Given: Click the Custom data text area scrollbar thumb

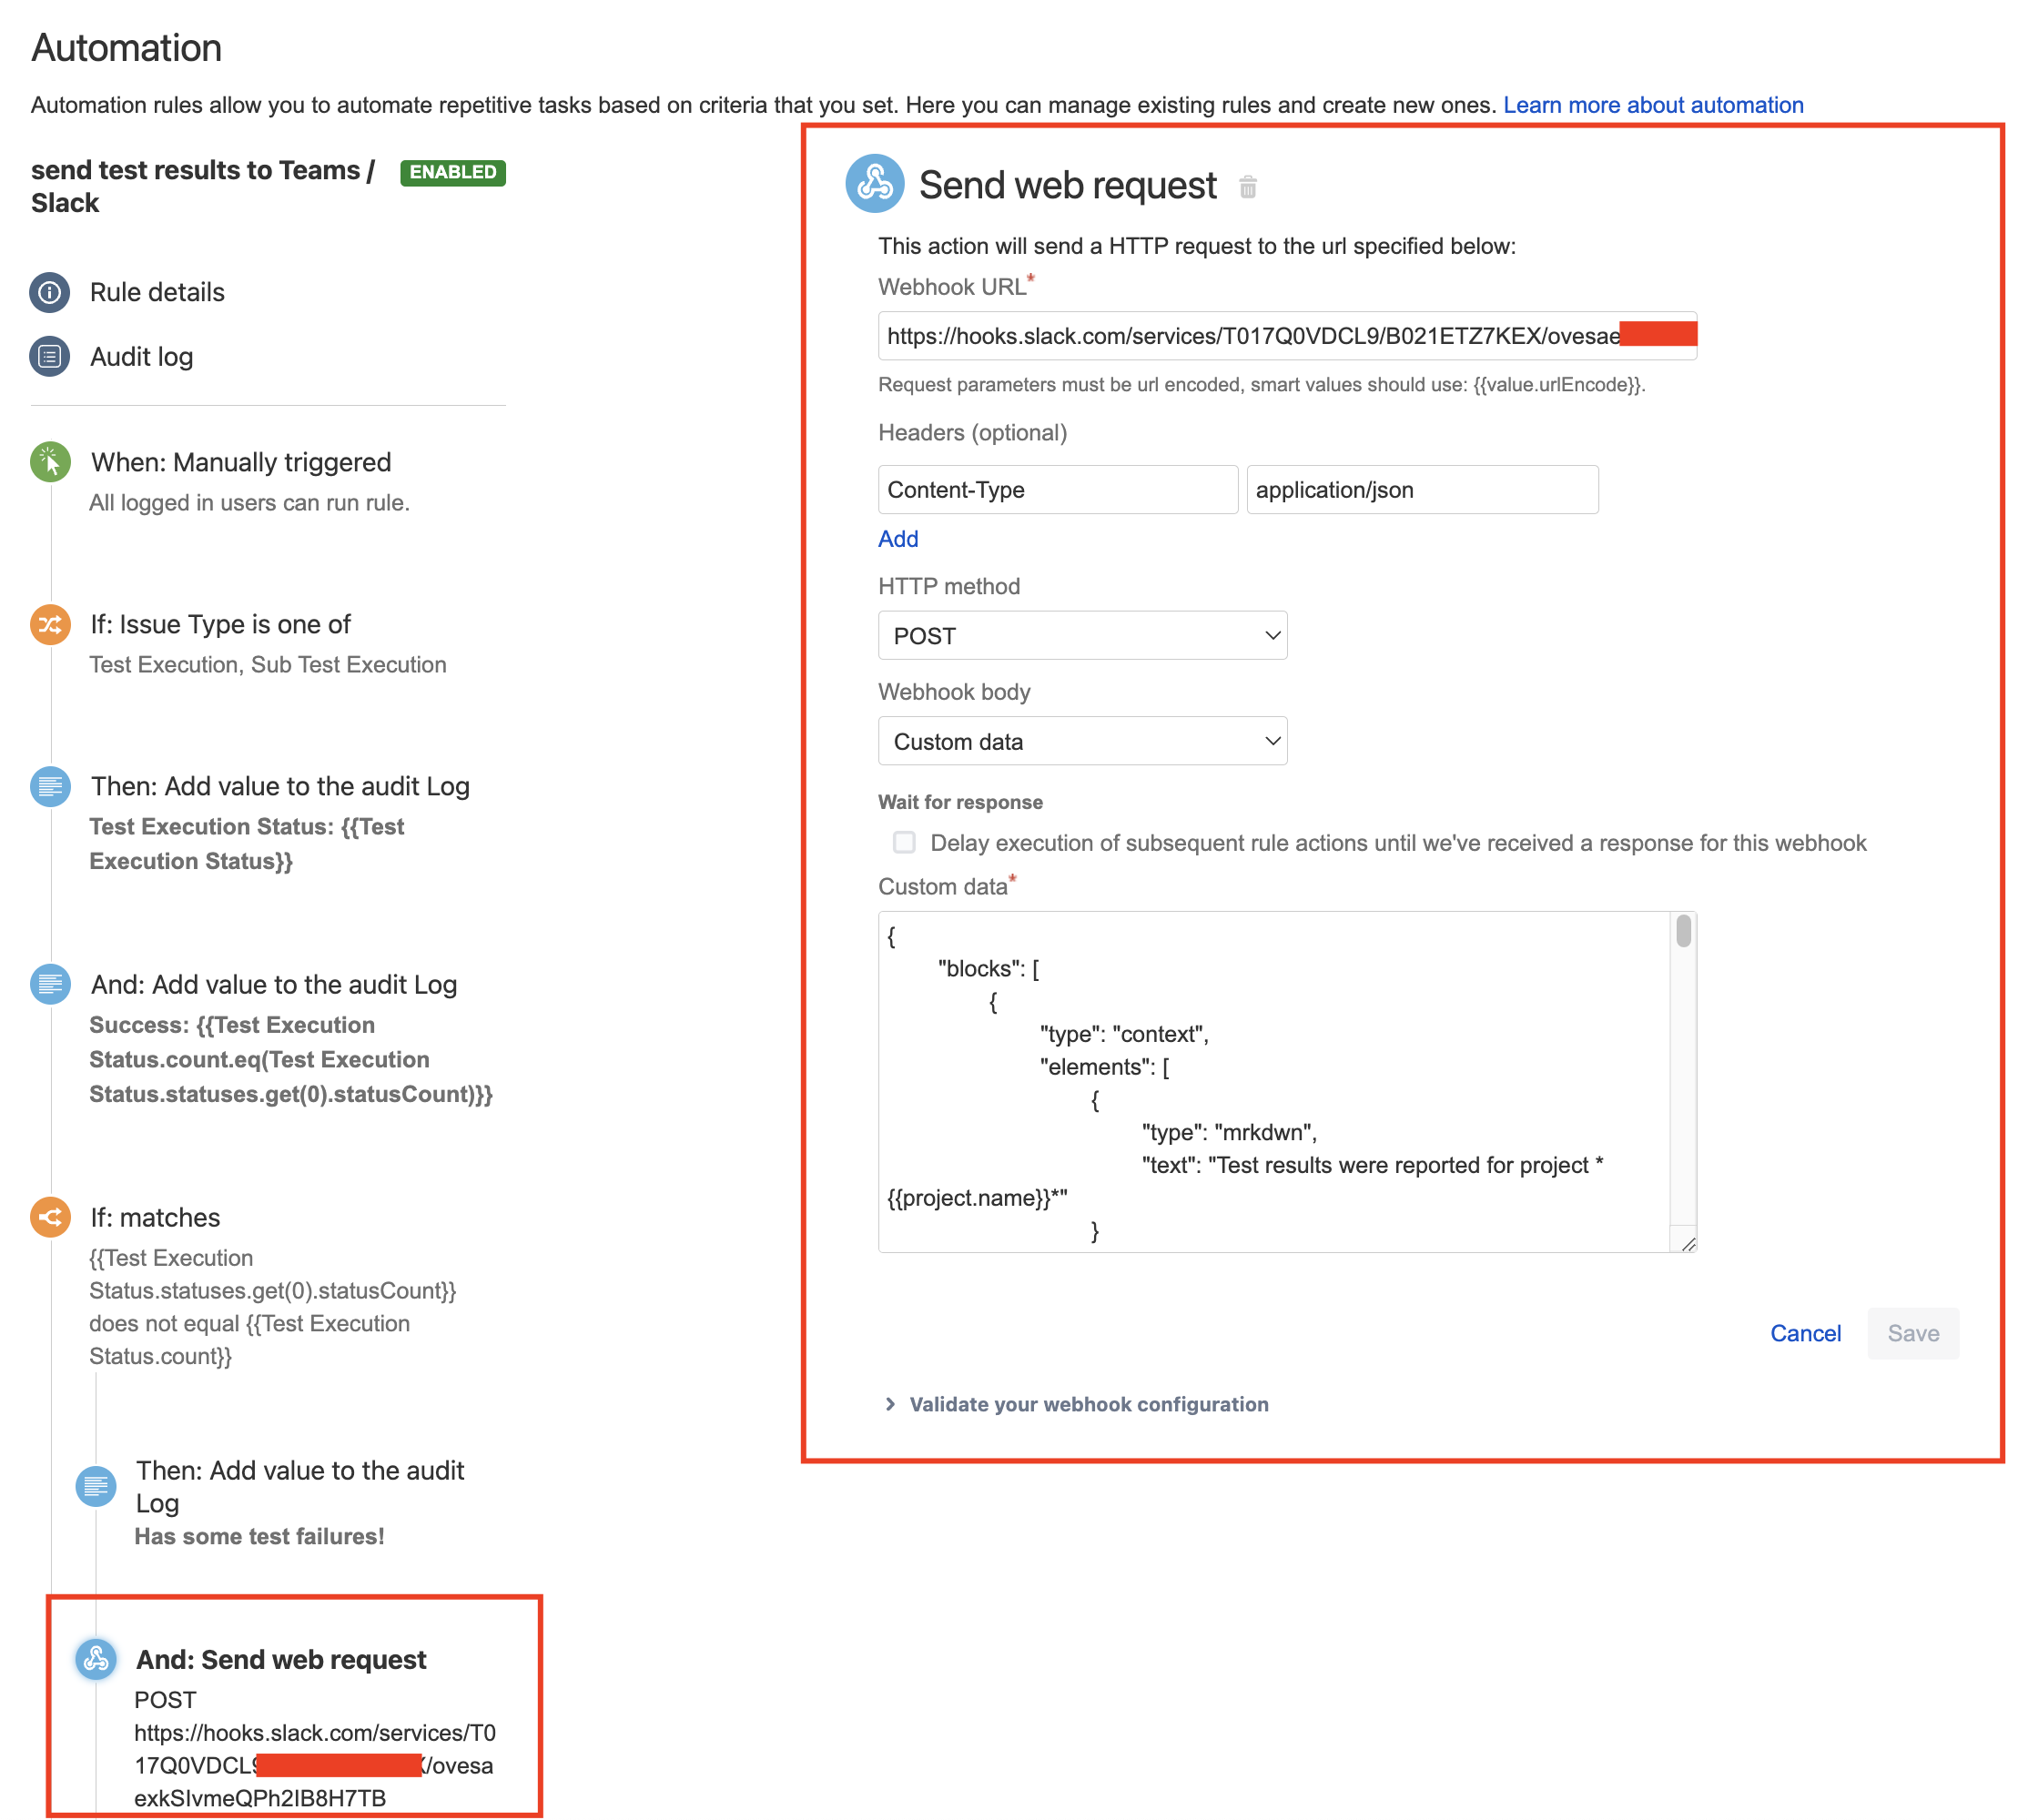Looking at the screenshot, I should (x=1685, y=931).
